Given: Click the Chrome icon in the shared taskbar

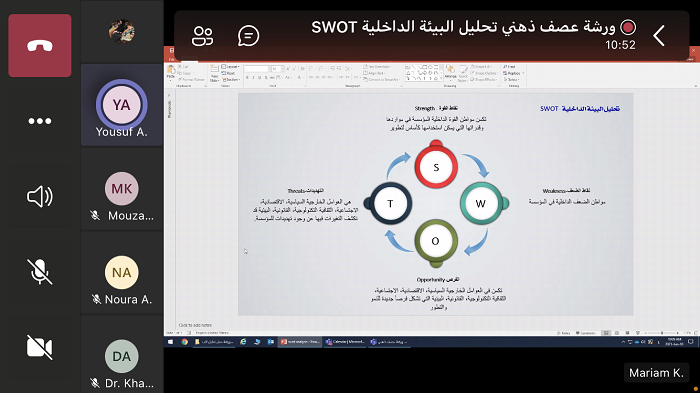Looking at the screenshot, I should [x=184, y=342].
